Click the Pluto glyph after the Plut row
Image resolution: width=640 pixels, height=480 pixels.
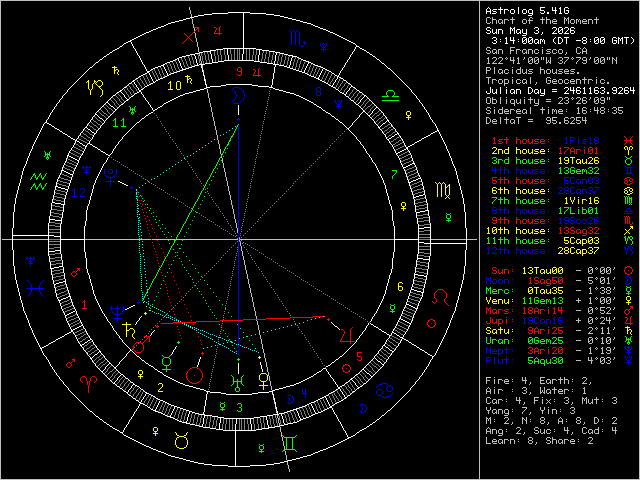pyautogui.click(x=629, y=360)
